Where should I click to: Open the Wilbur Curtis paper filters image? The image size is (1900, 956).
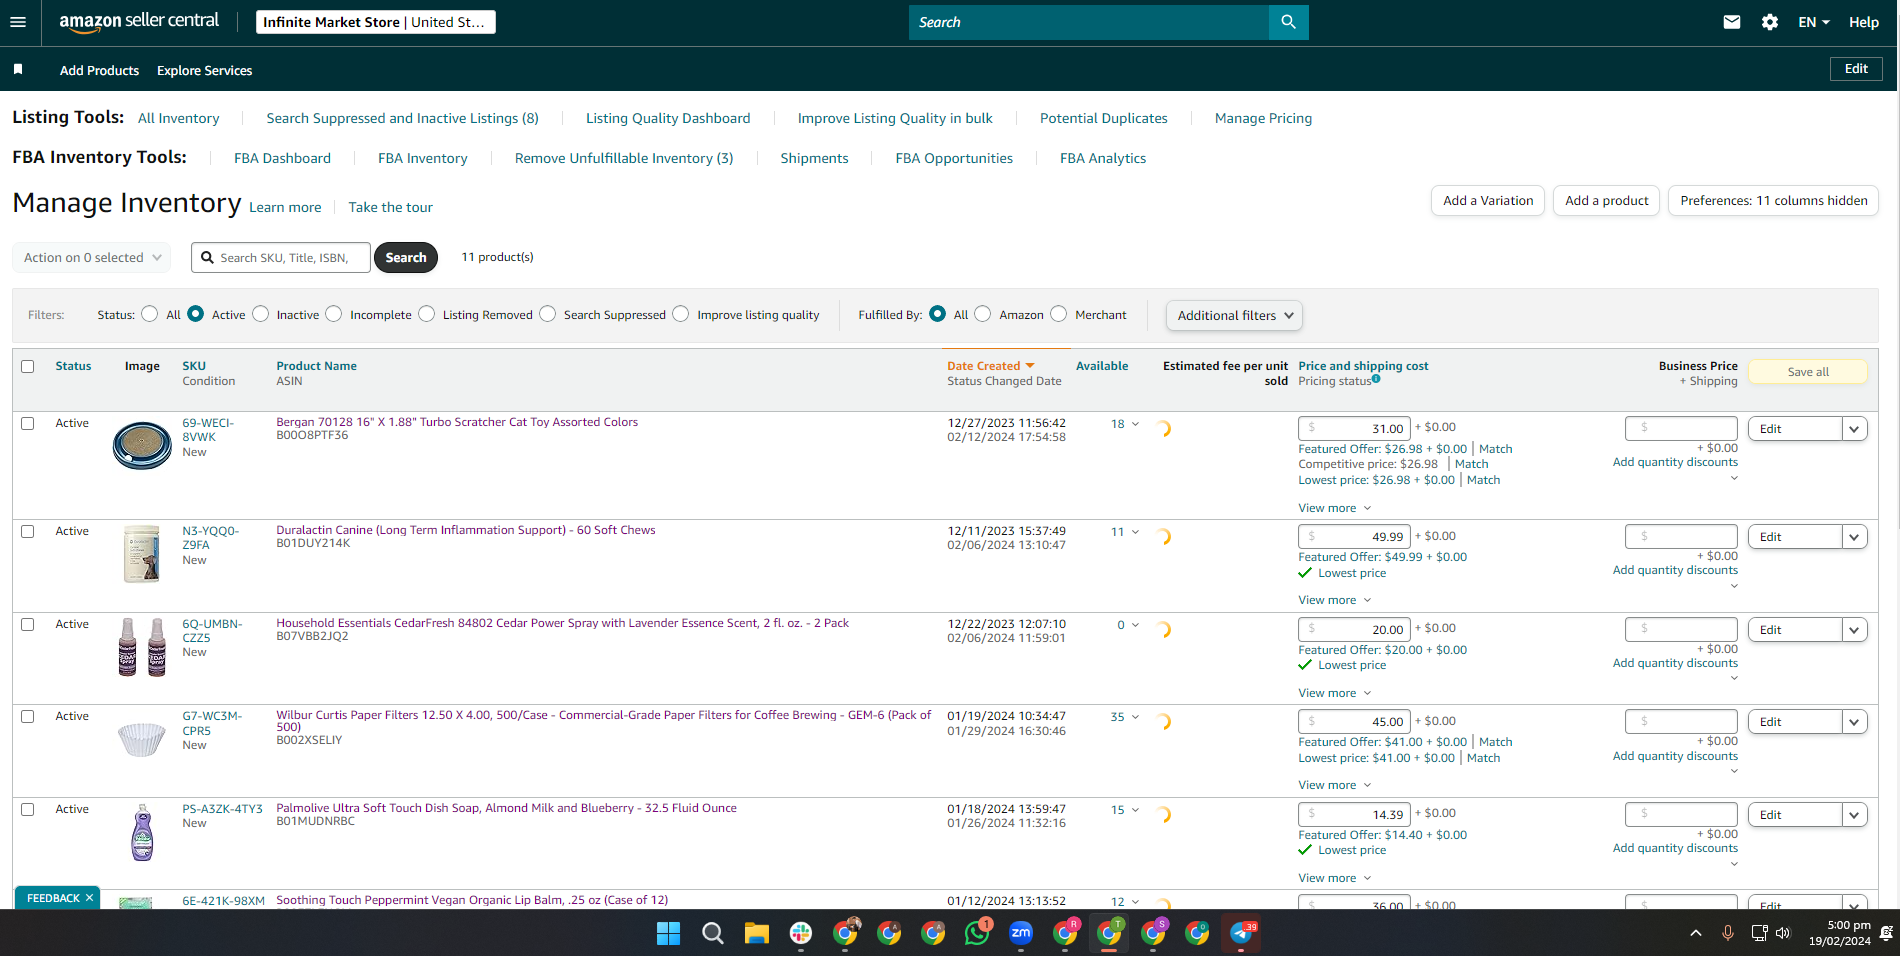(142, 739)
